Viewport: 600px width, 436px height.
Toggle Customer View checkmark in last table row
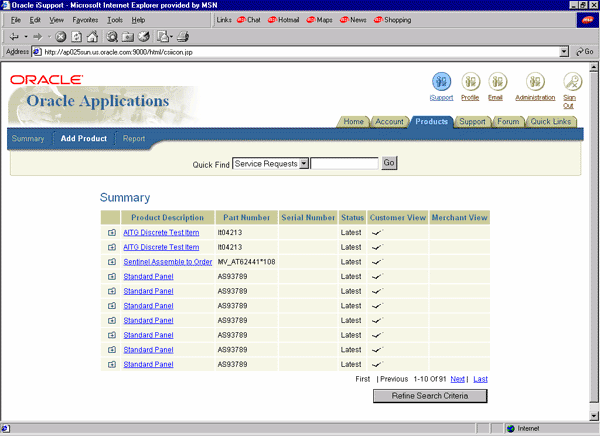(x=377, y=365)
